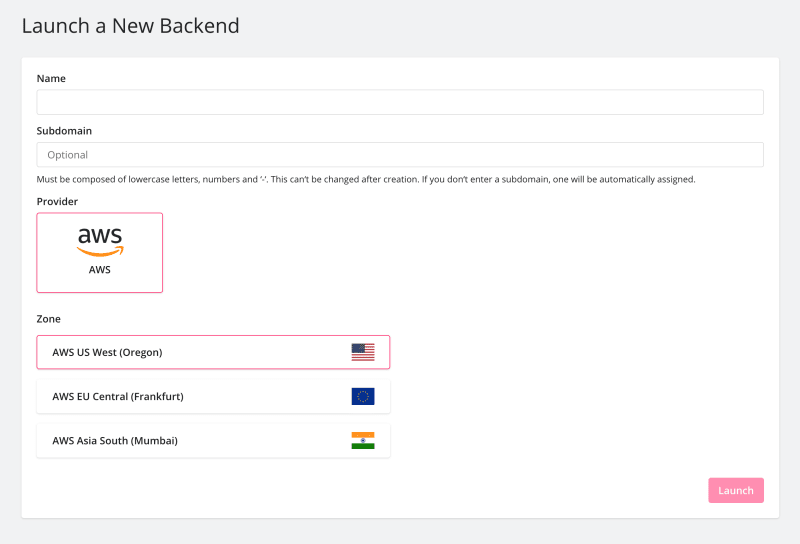
Task: Click the Zone section label
Action: 48,319
